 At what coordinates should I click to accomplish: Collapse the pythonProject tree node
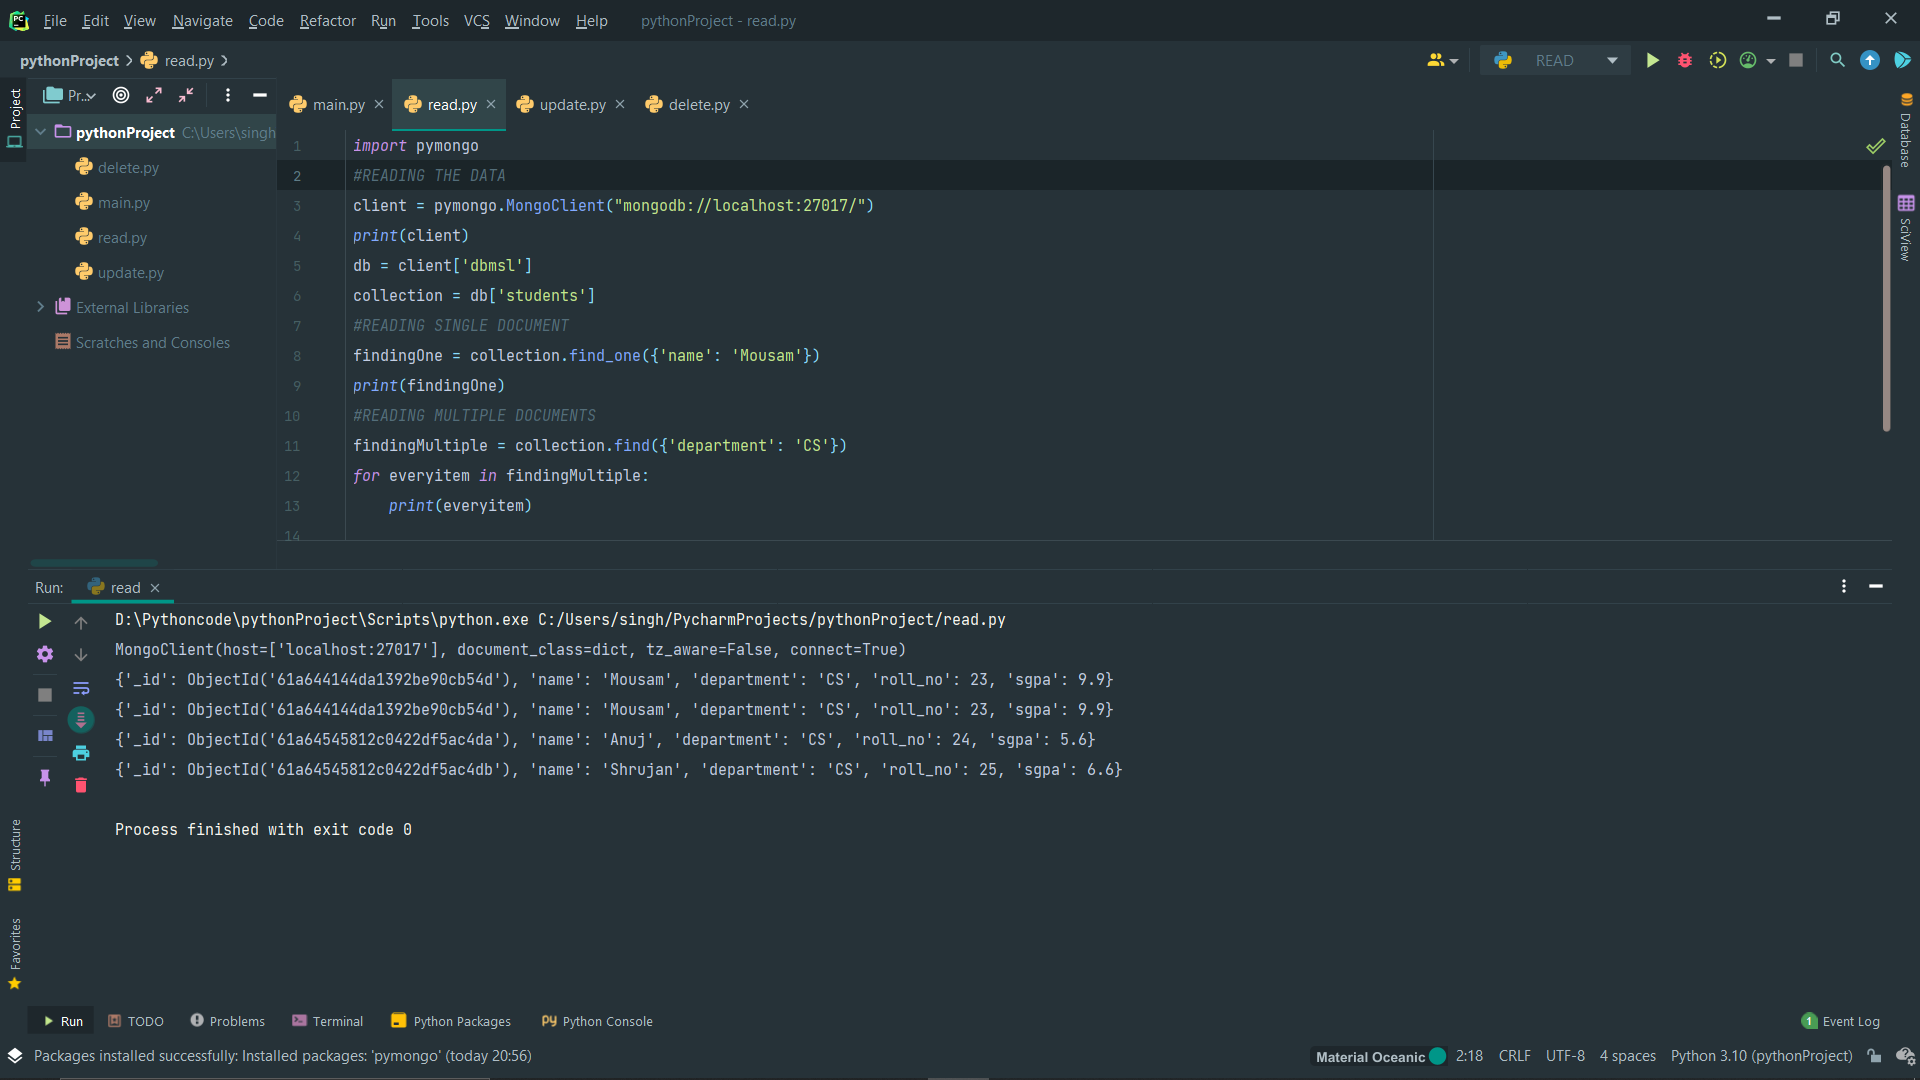[39, 132]
